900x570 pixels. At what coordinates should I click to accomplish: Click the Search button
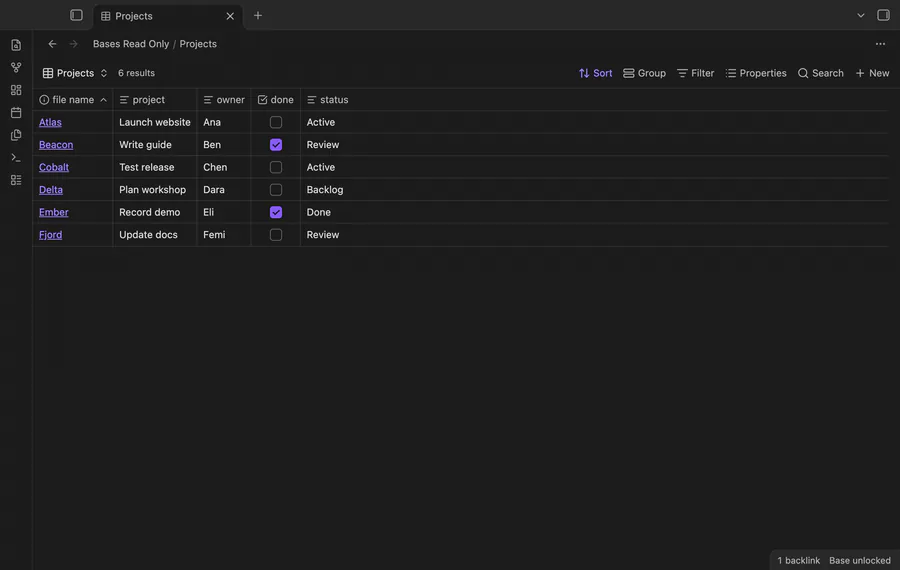[820, 73]
